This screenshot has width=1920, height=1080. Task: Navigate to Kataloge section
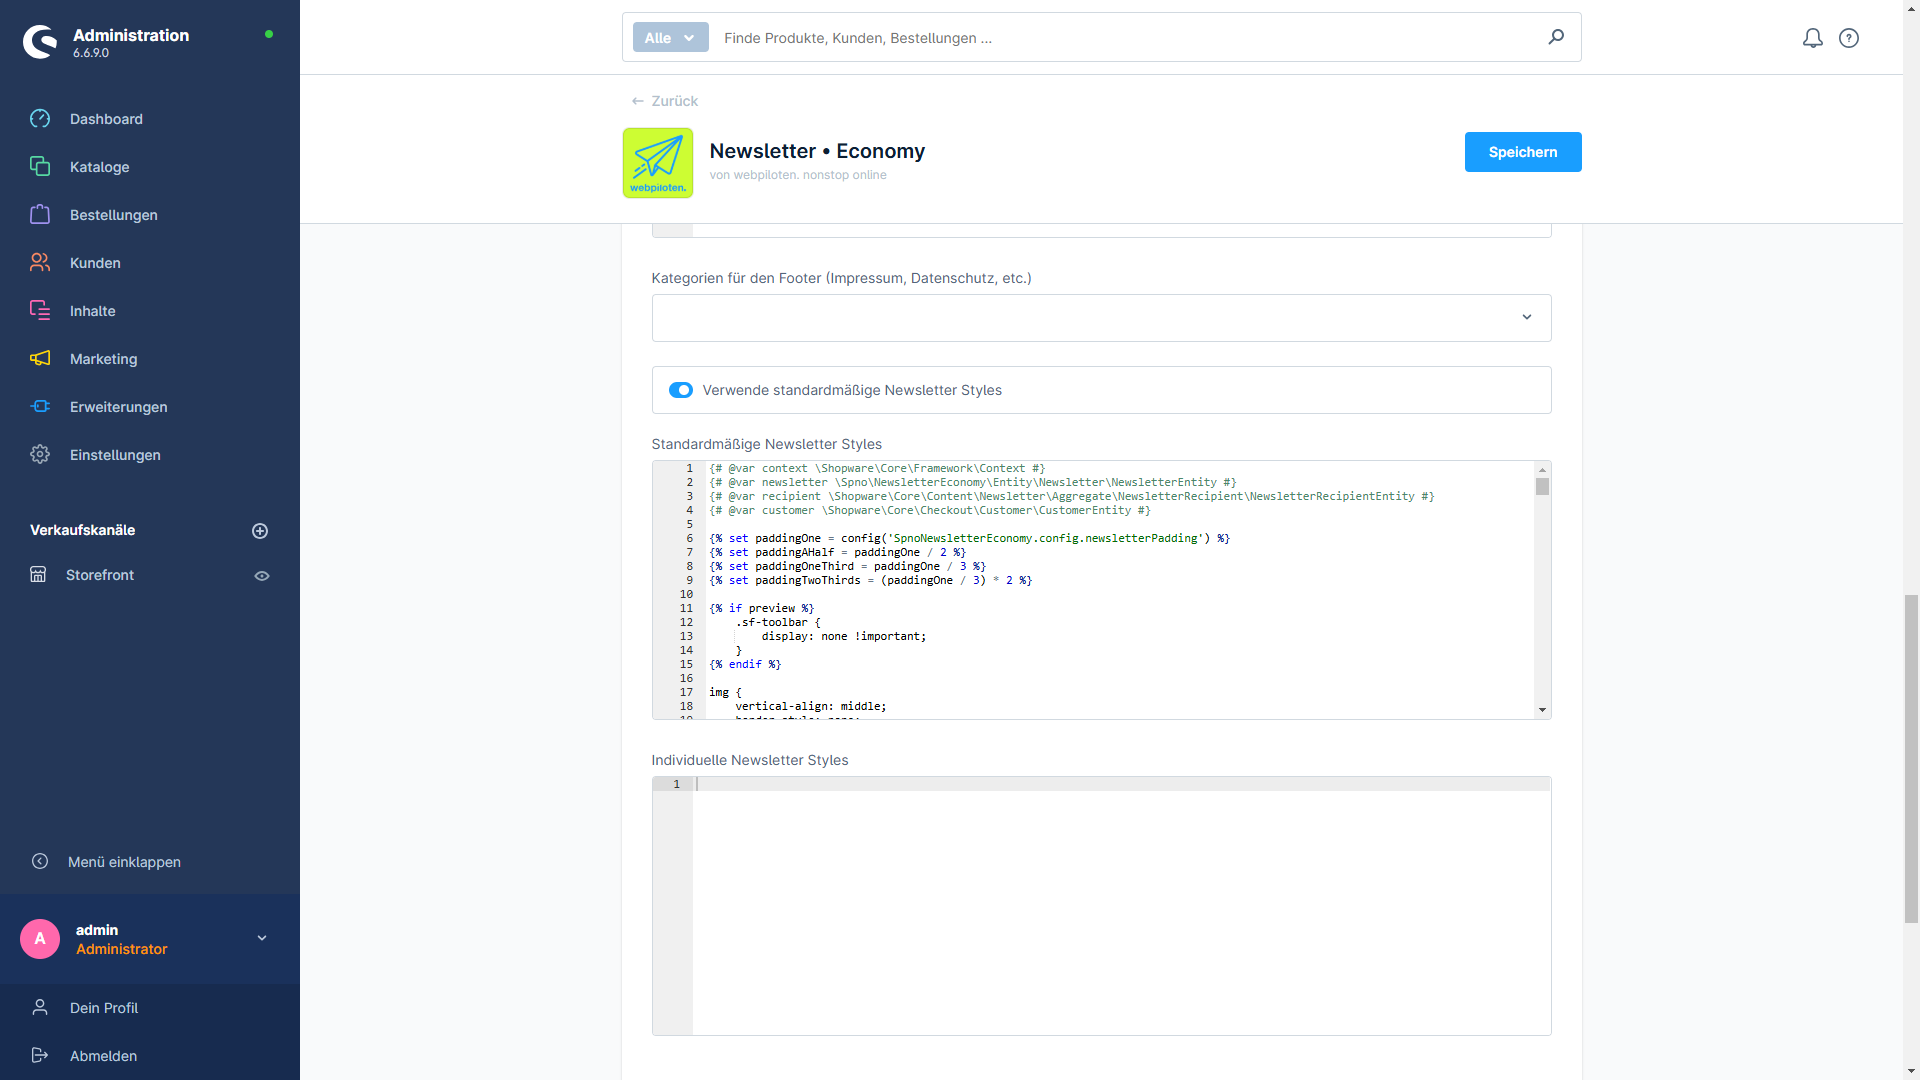point(100,166)
